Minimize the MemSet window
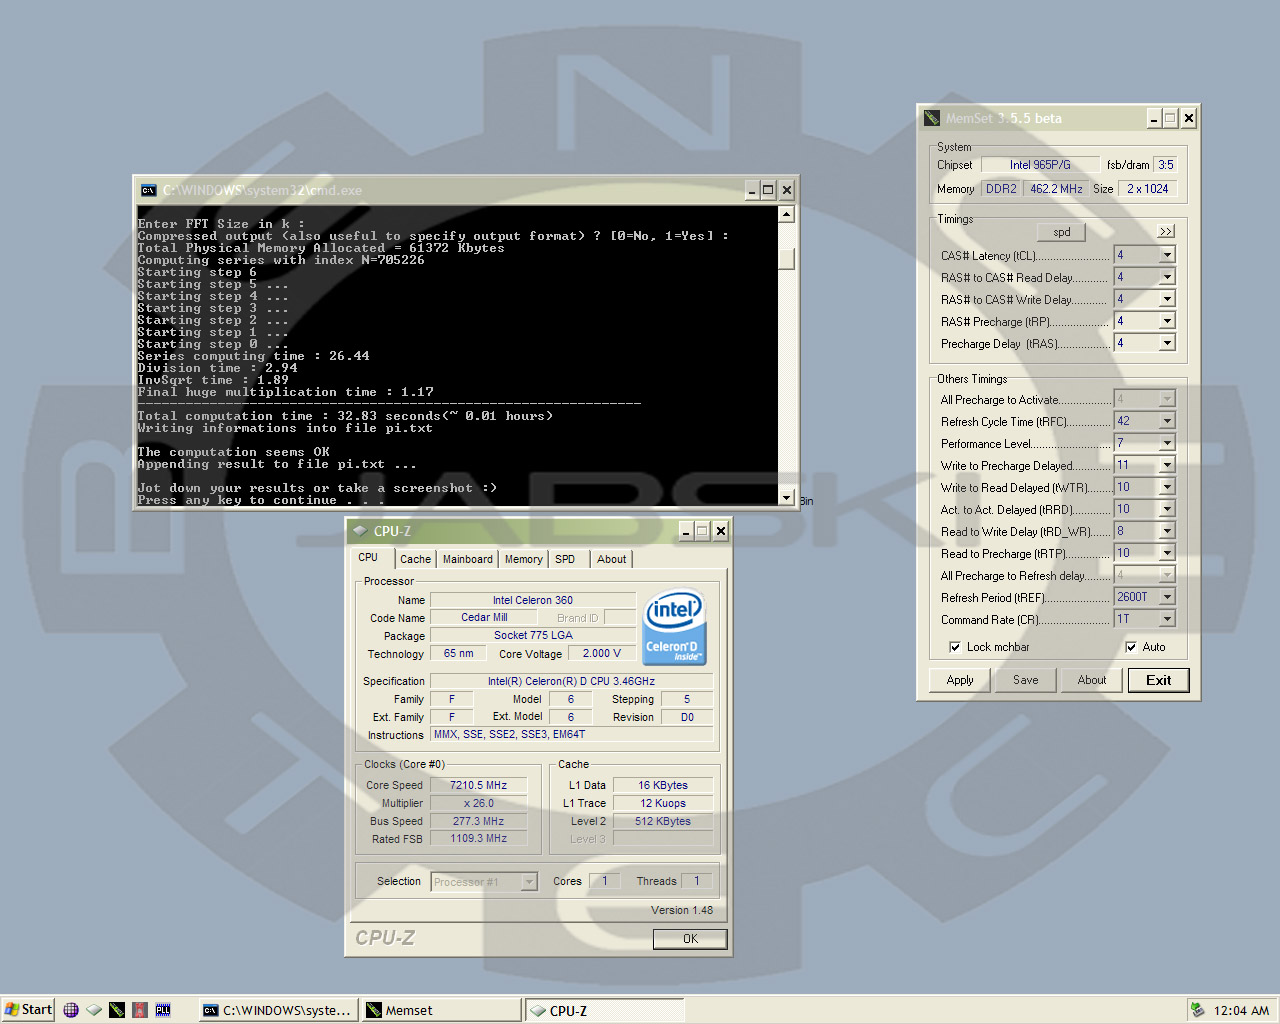 click(x=1154, y=118)
